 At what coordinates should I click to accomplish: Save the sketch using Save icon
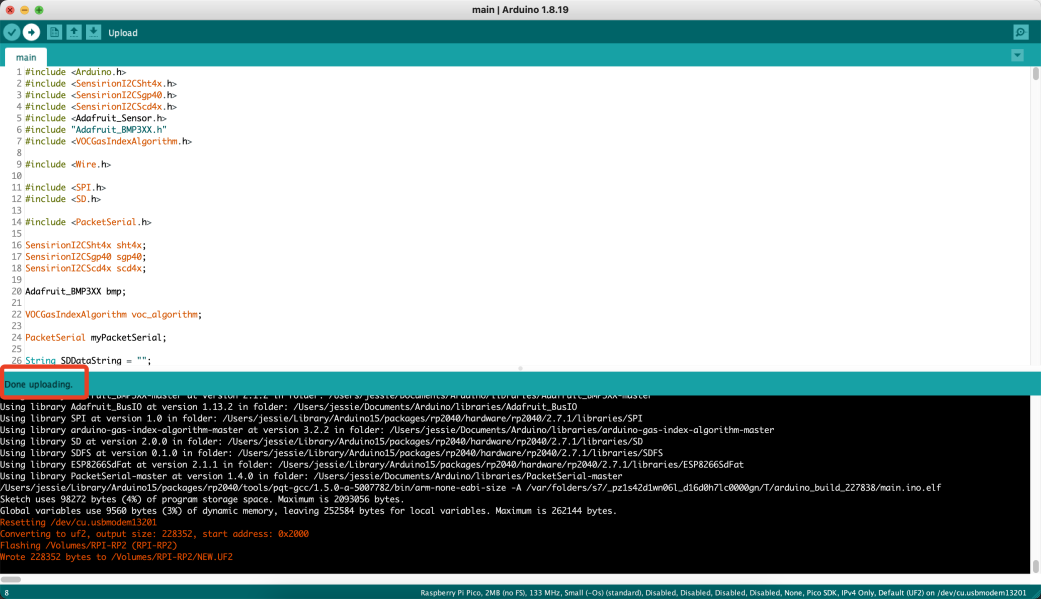coord(93,32)
